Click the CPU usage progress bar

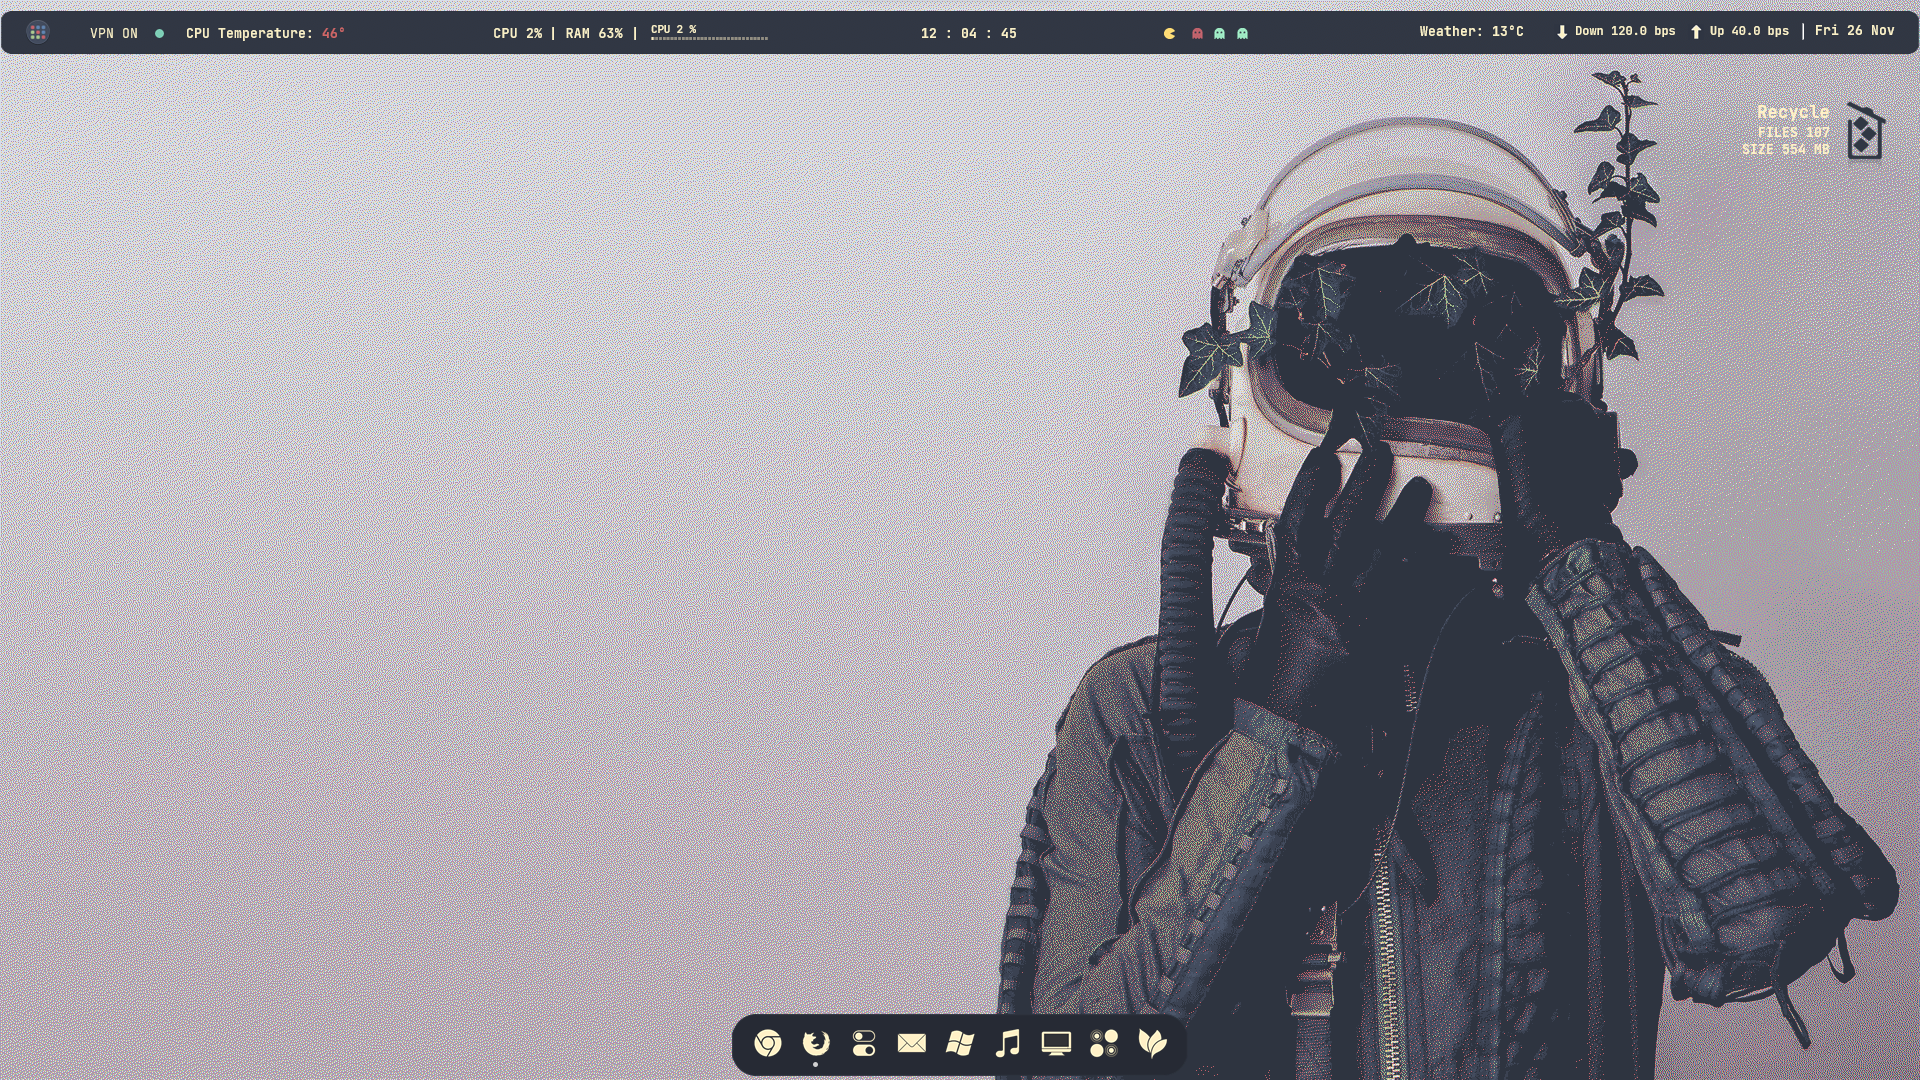709,38
